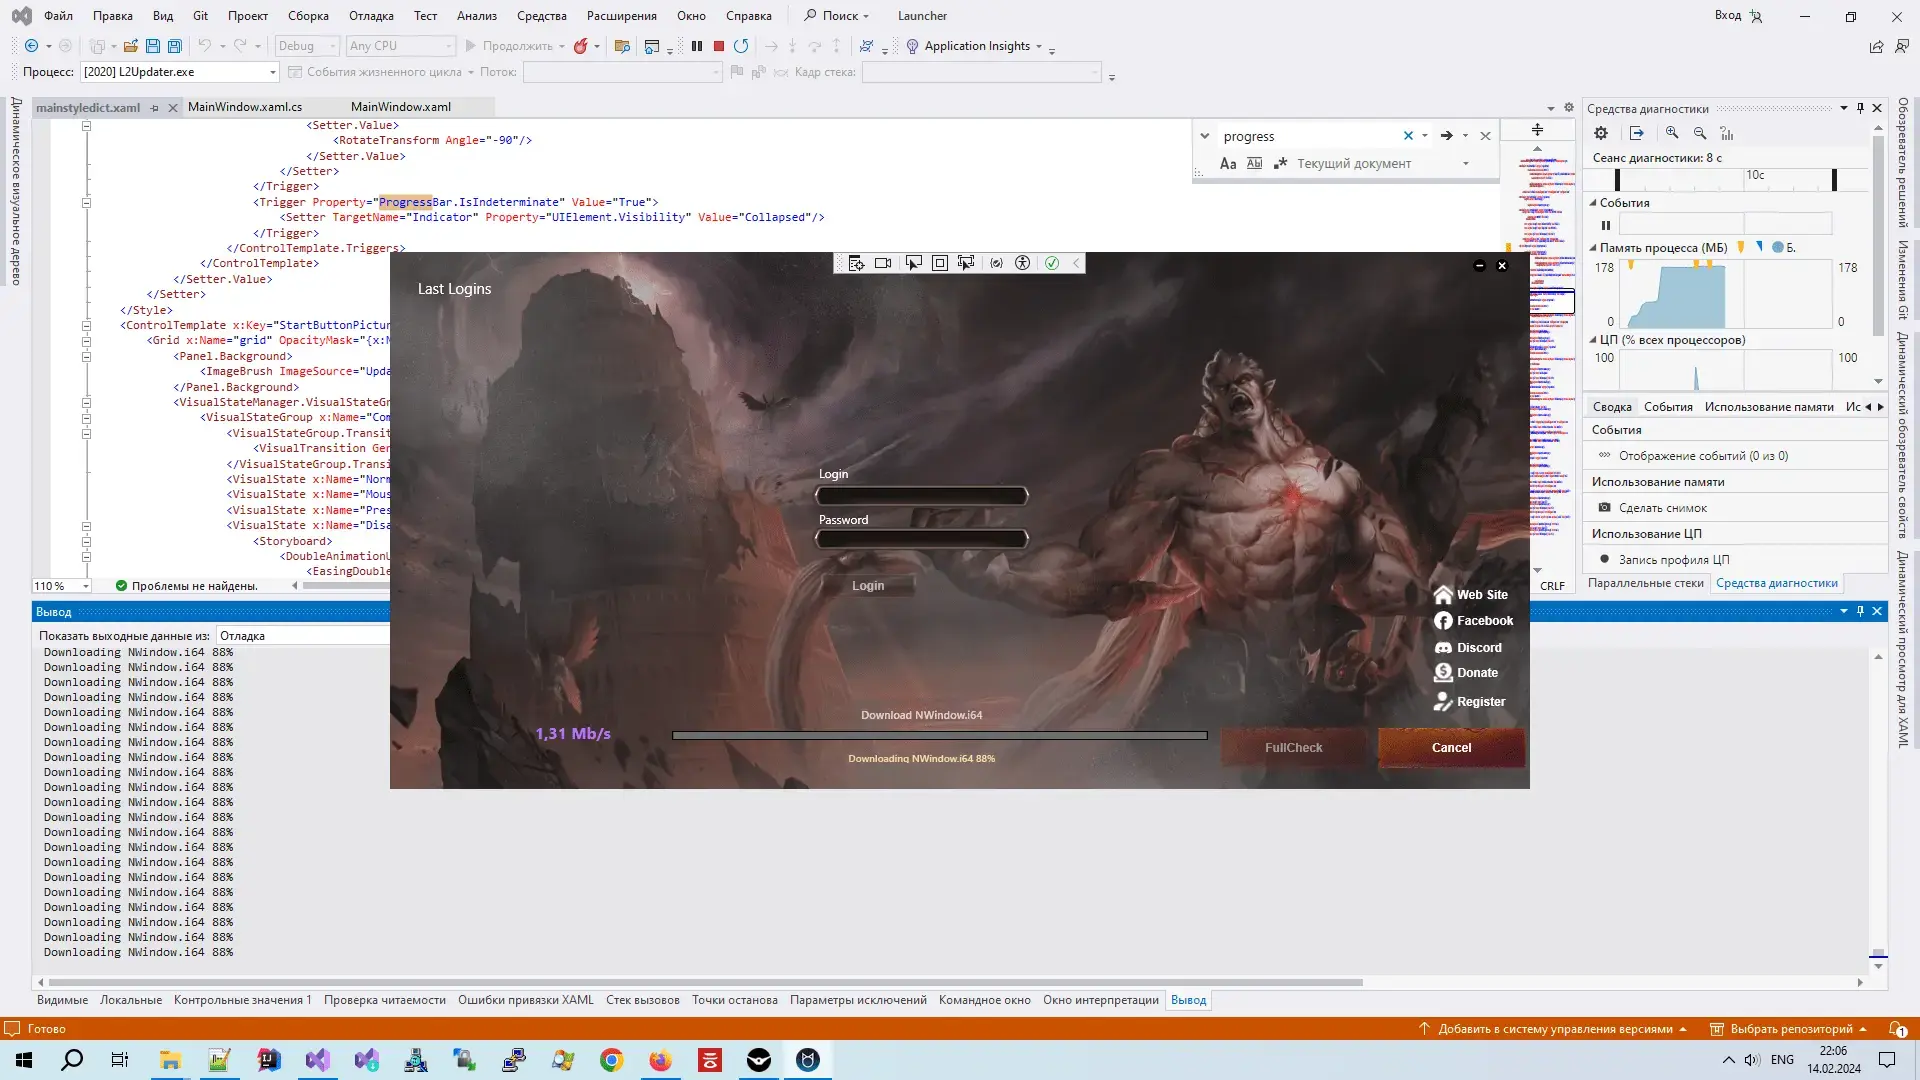
Task: Focus the launcher Password input field
Action: tap(921, 539)
